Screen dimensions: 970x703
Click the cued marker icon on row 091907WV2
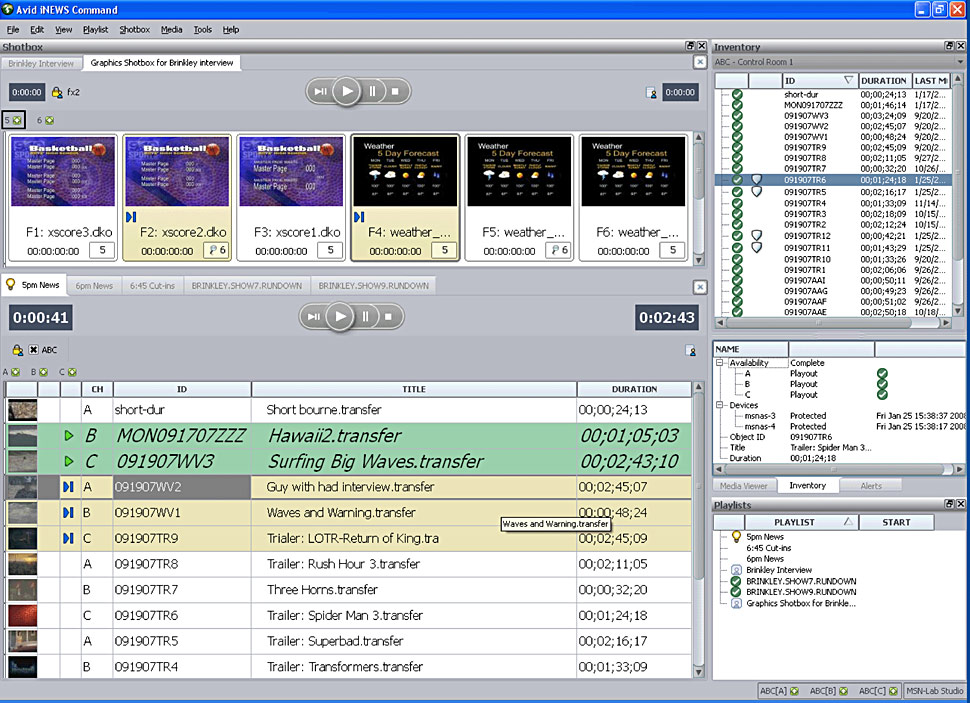[69, 487]
